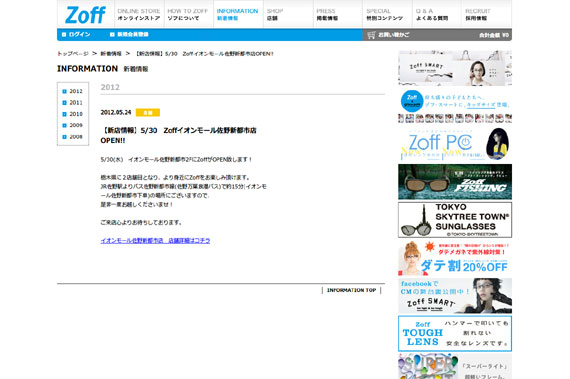The image size is (570, 379).
Task: Click the yellow category tag beside date
Action: click(x=148, y=113)
